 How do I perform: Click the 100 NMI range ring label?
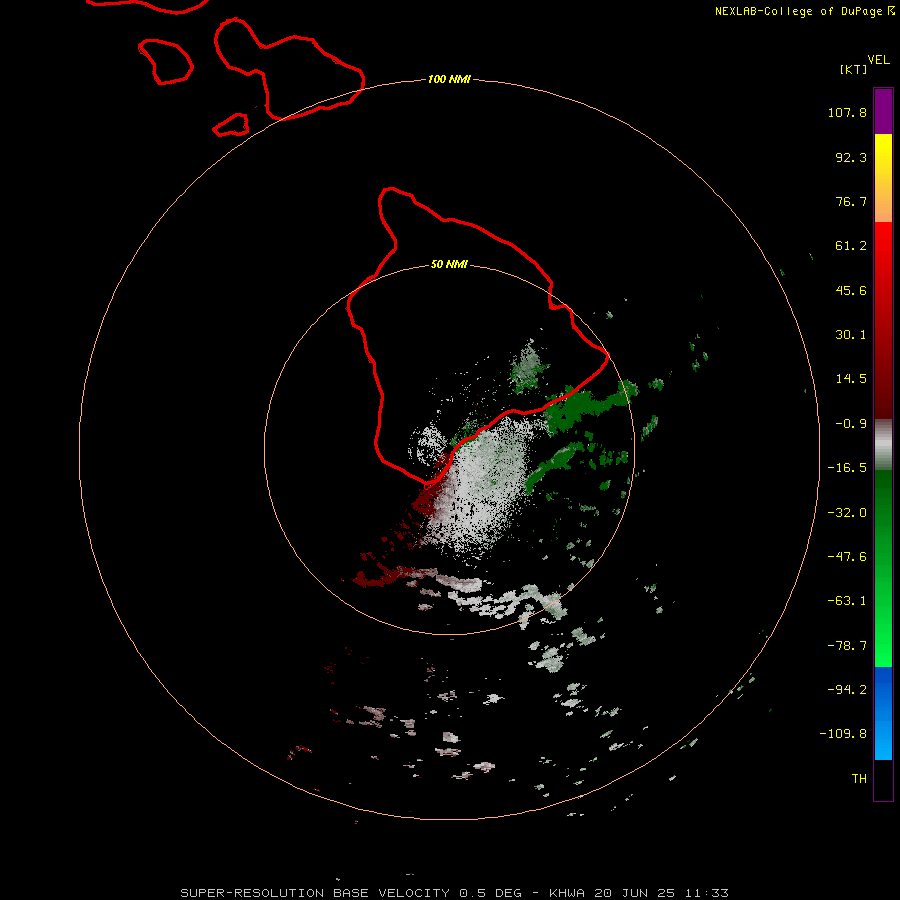[x=449, y=79]
